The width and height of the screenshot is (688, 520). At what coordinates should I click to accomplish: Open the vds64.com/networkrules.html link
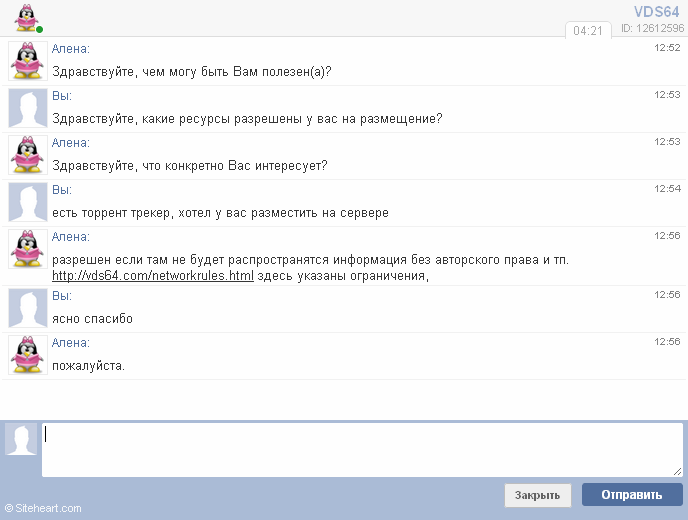[152, 276]
